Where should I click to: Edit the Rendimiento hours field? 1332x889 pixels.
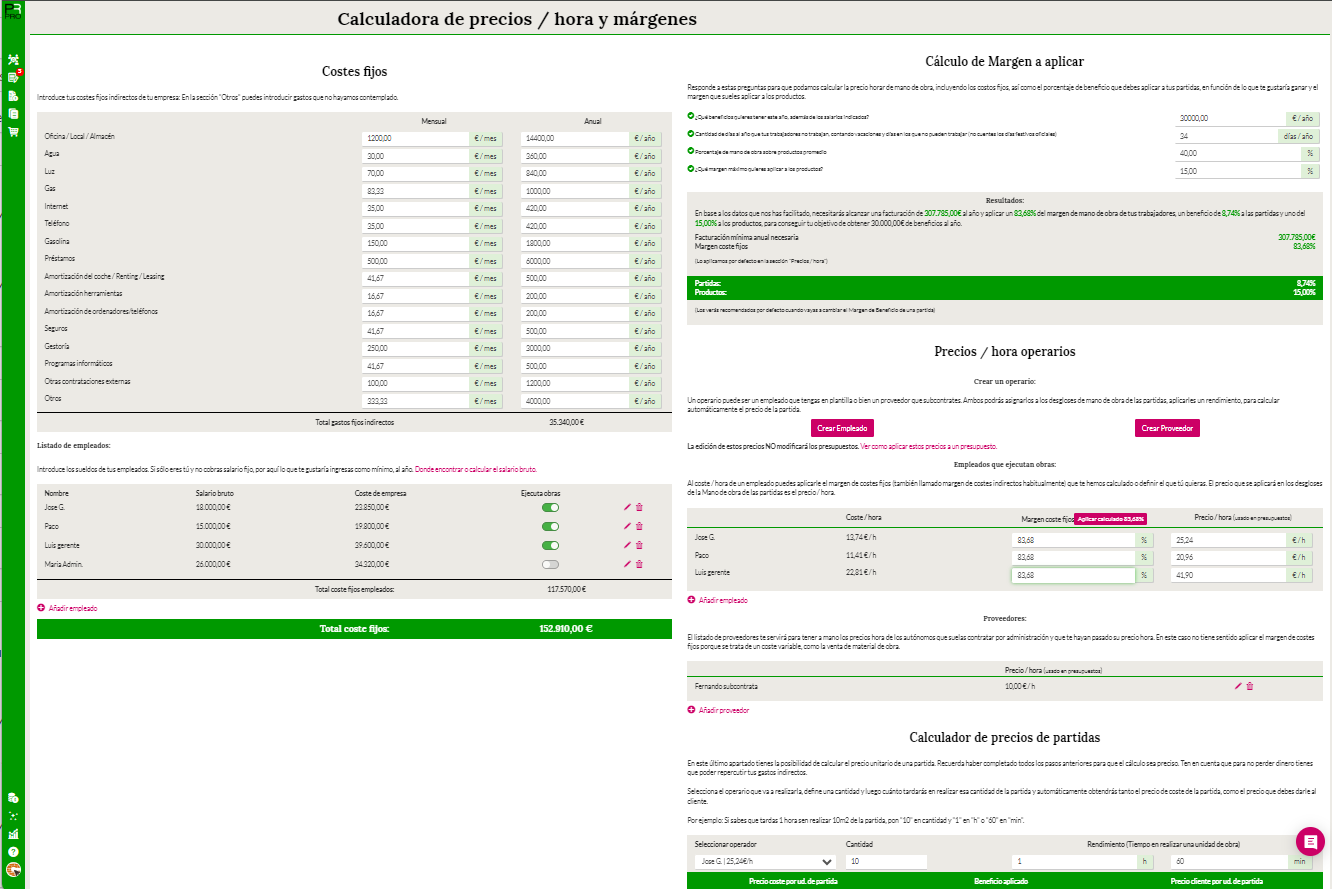tap(1073, 861)
